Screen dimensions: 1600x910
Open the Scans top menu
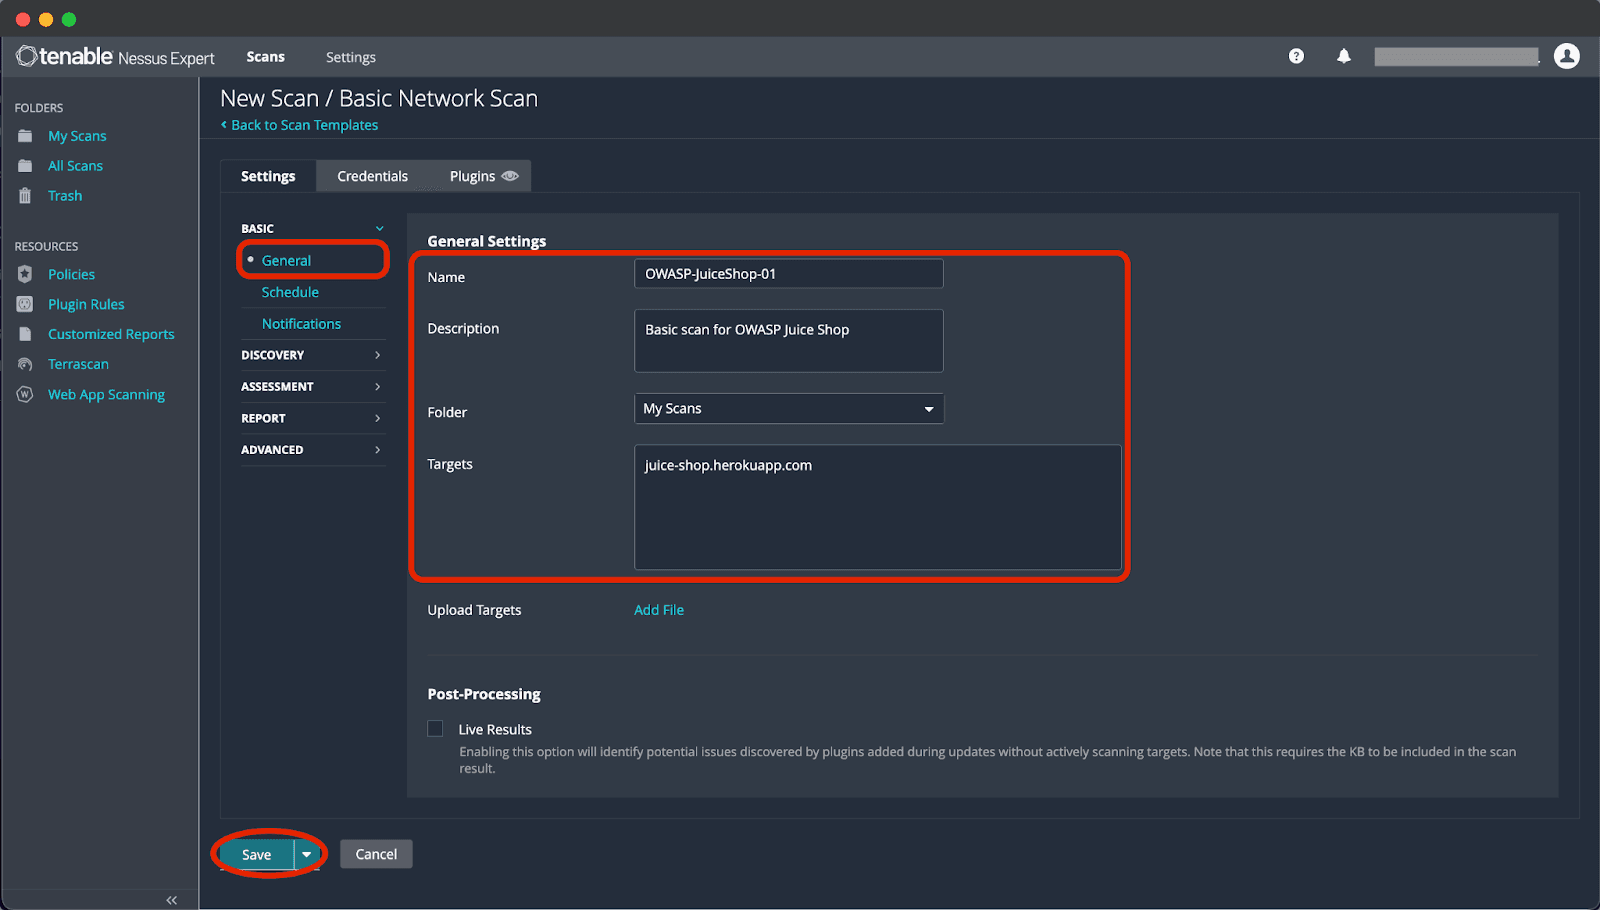click(266, 57)
